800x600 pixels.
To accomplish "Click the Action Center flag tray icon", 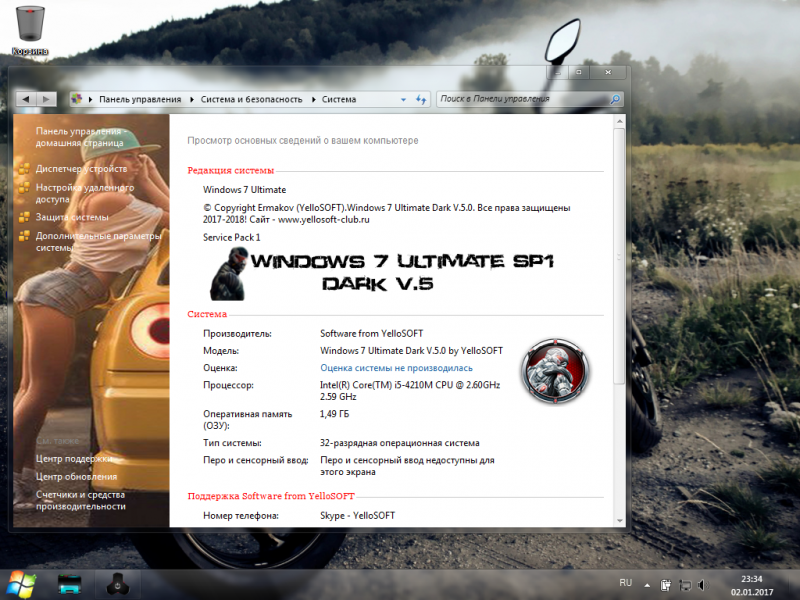I will 666,585.
